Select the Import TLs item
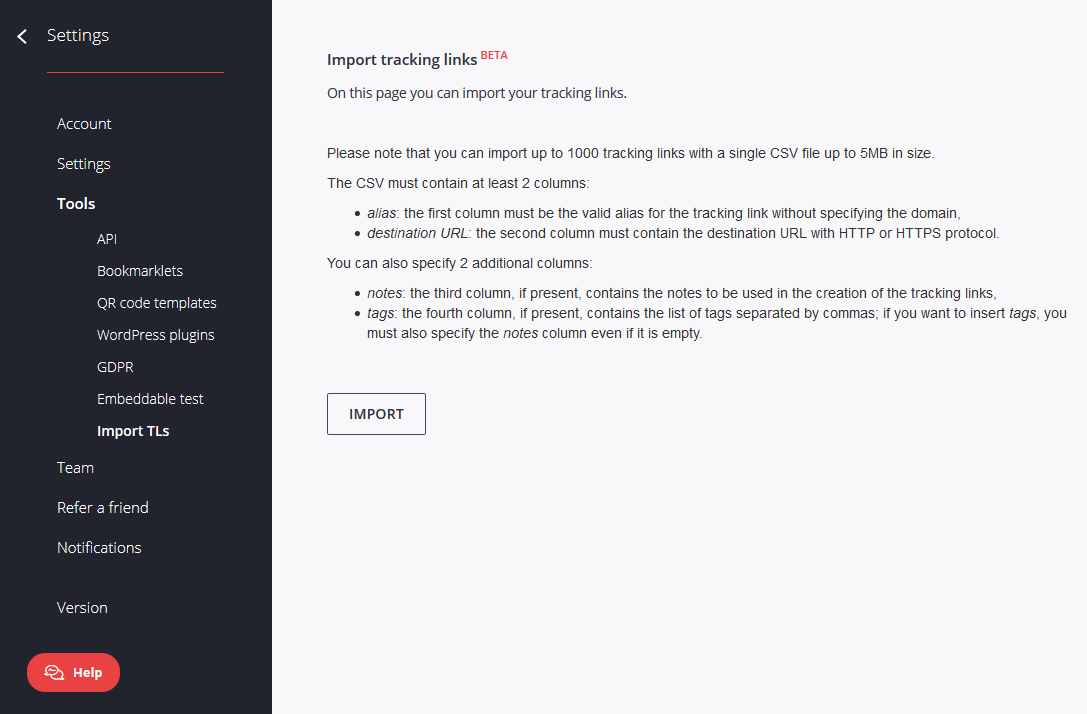Image resolution: width=1087 pixels, height=714 pixels. [x=133, y=431]
